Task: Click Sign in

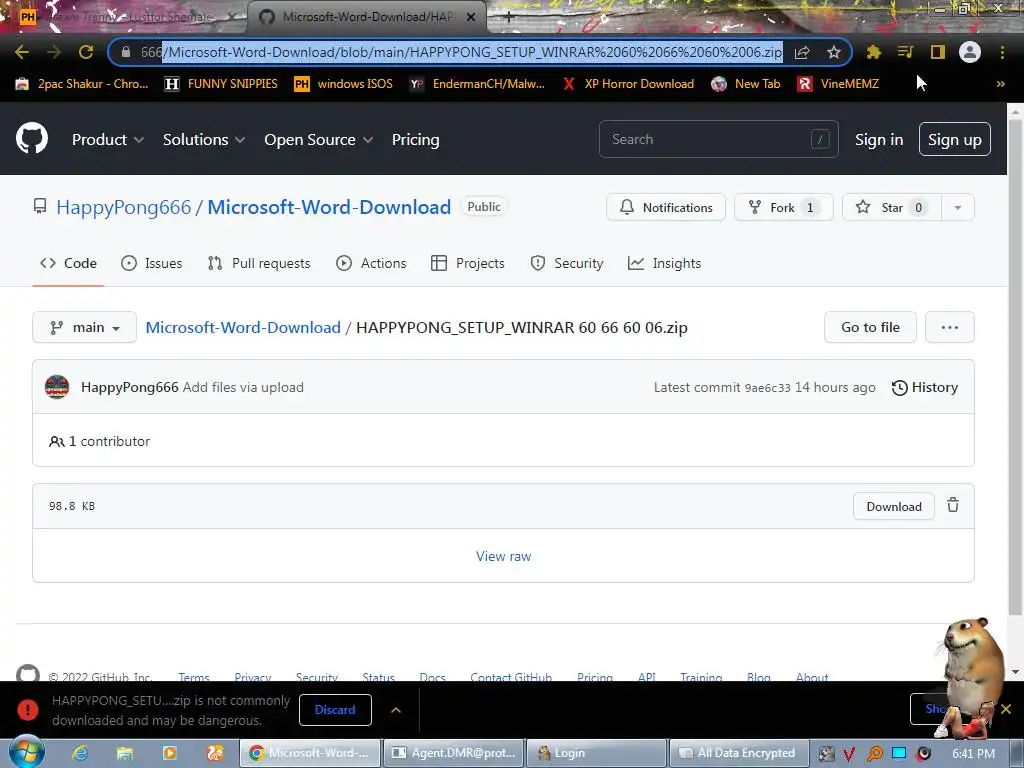Action: [879, 140]
